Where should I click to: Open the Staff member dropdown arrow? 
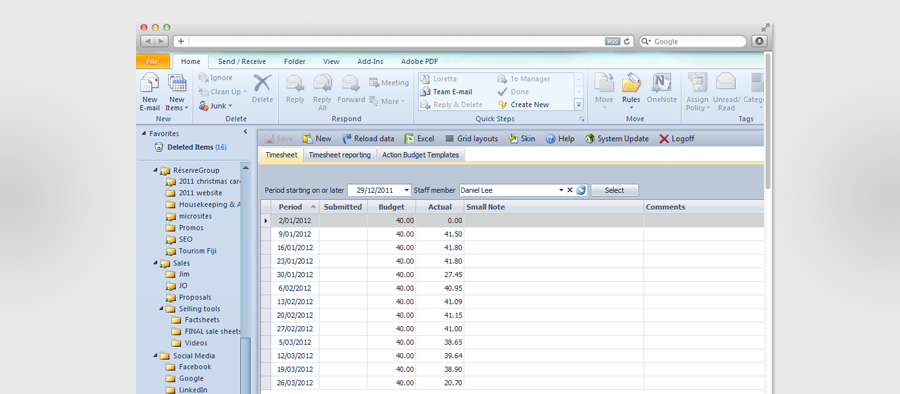(561, 190)
